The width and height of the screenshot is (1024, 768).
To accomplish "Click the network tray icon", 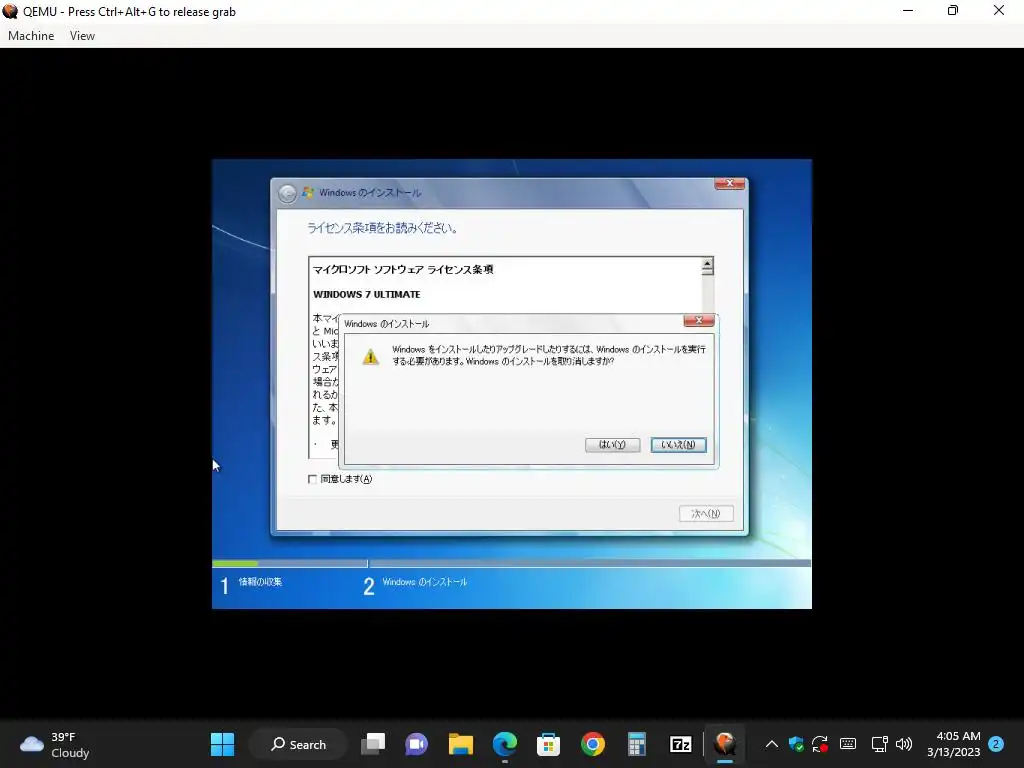I will (x=879, y=744).
